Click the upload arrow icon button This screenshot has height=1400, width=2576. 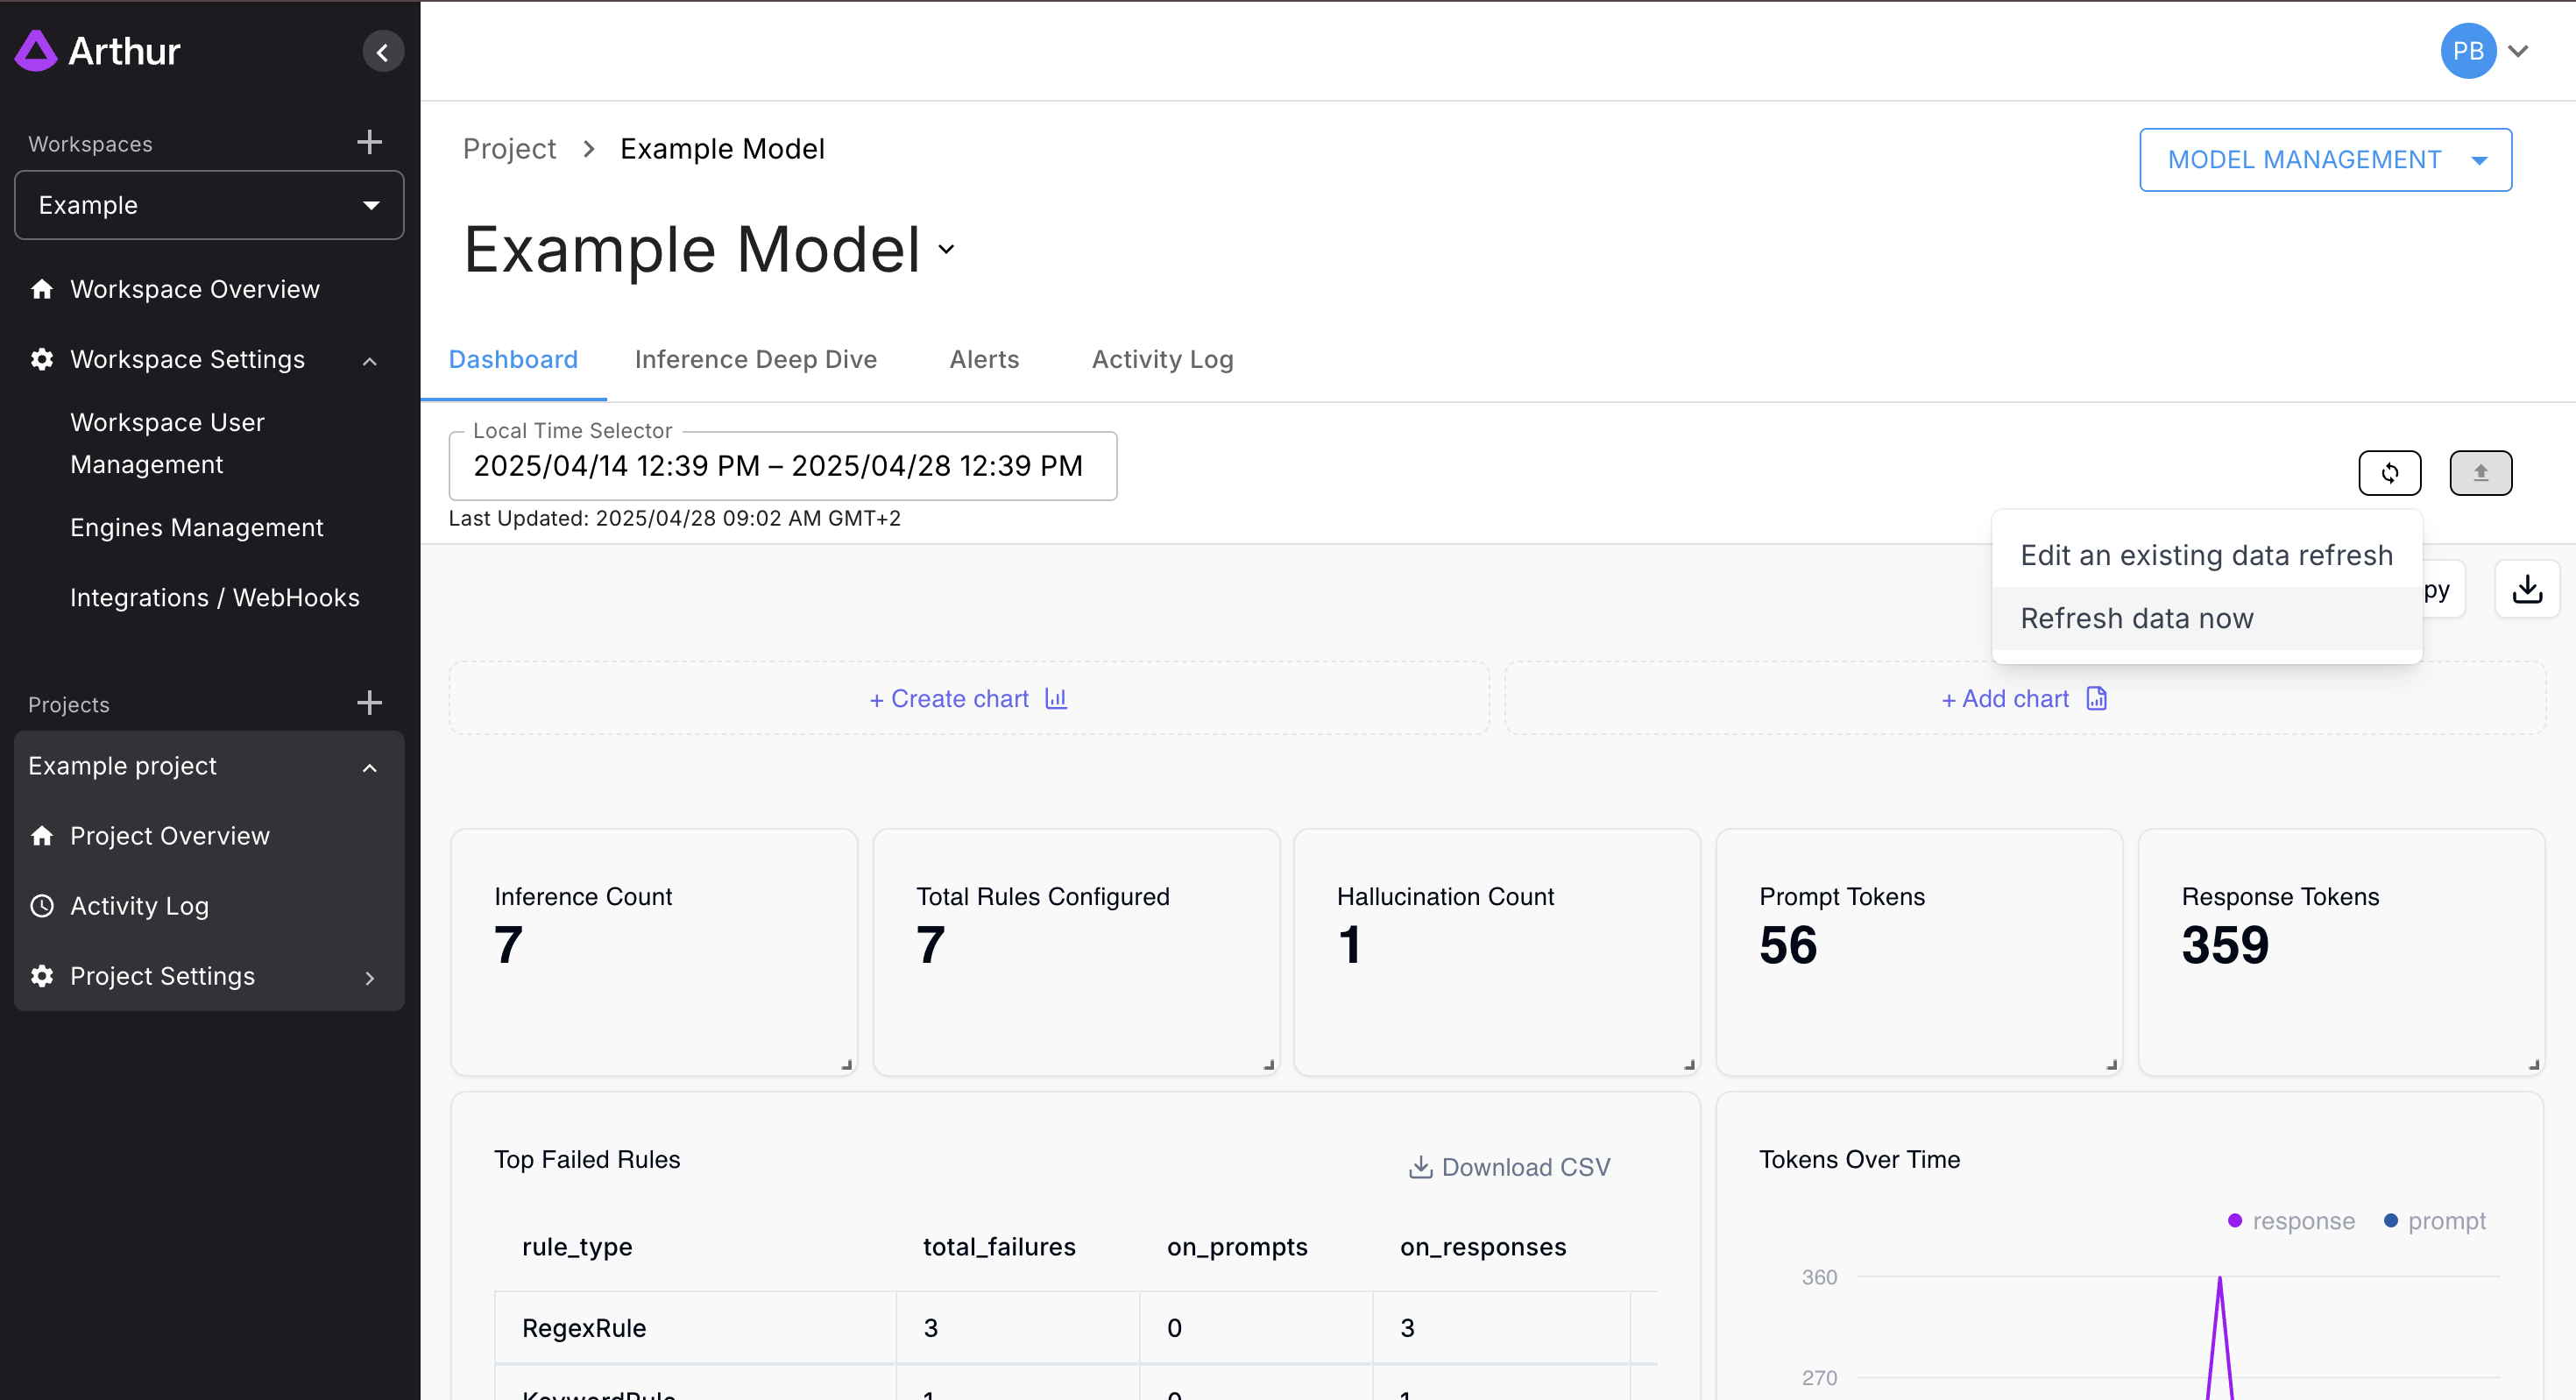(x=2480, y=473)
